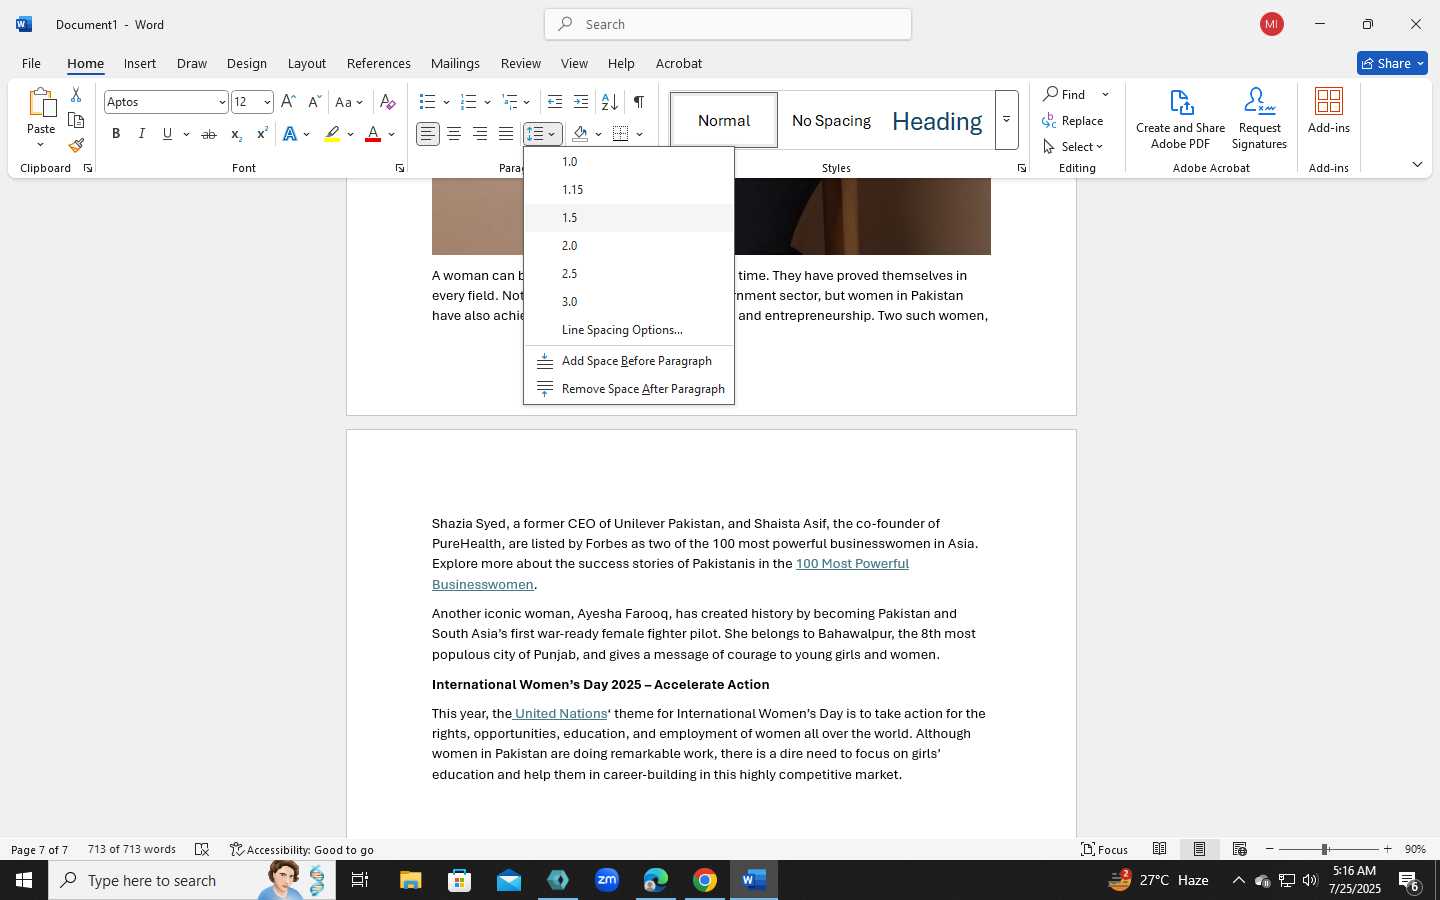The image size is (1440, 900).
Task: Click the Shading paint bucket icon
Action: (580, 134)
